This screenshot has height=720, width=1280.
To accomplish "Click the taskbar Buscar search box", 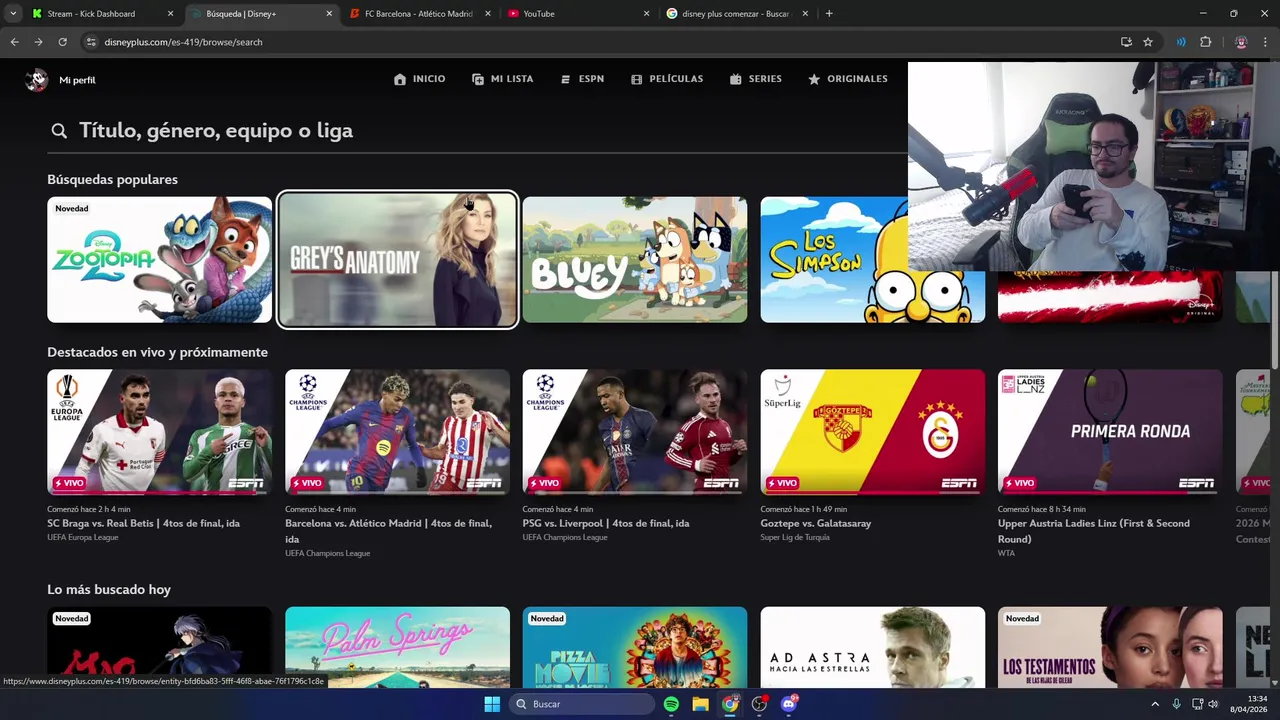I will point(582,704).
